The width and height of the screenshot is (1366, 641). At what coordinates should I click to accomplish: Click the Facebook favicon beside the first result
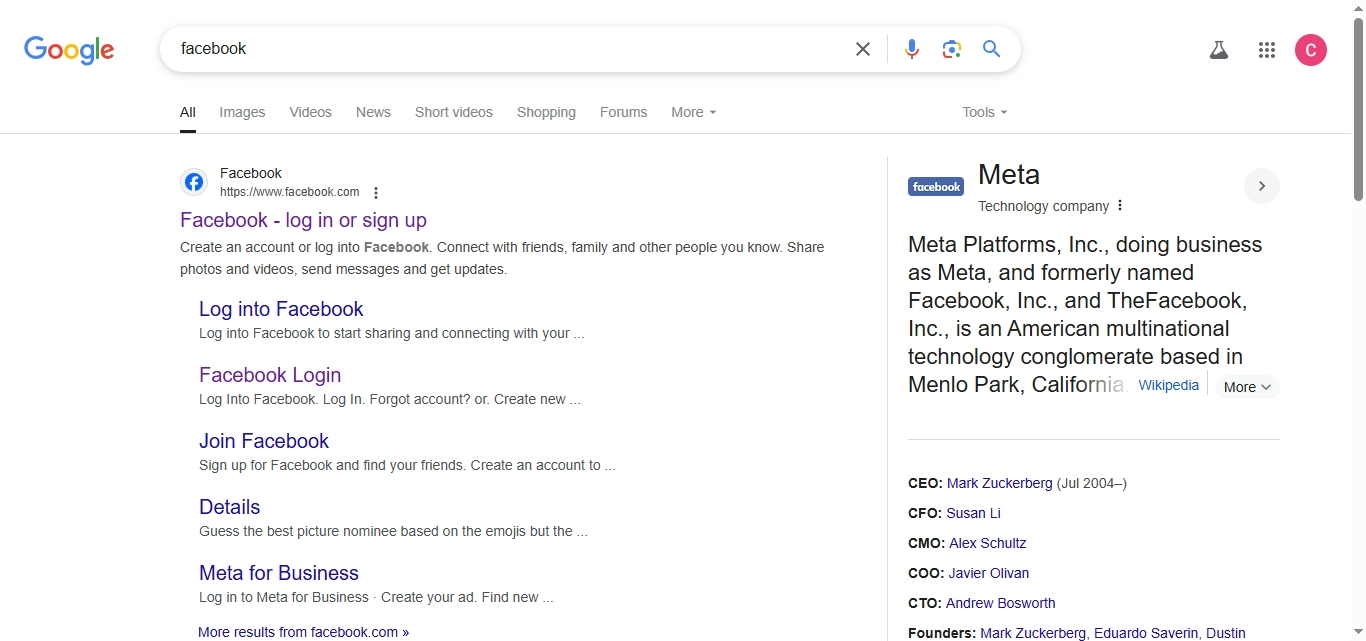(x=194, y=182)
